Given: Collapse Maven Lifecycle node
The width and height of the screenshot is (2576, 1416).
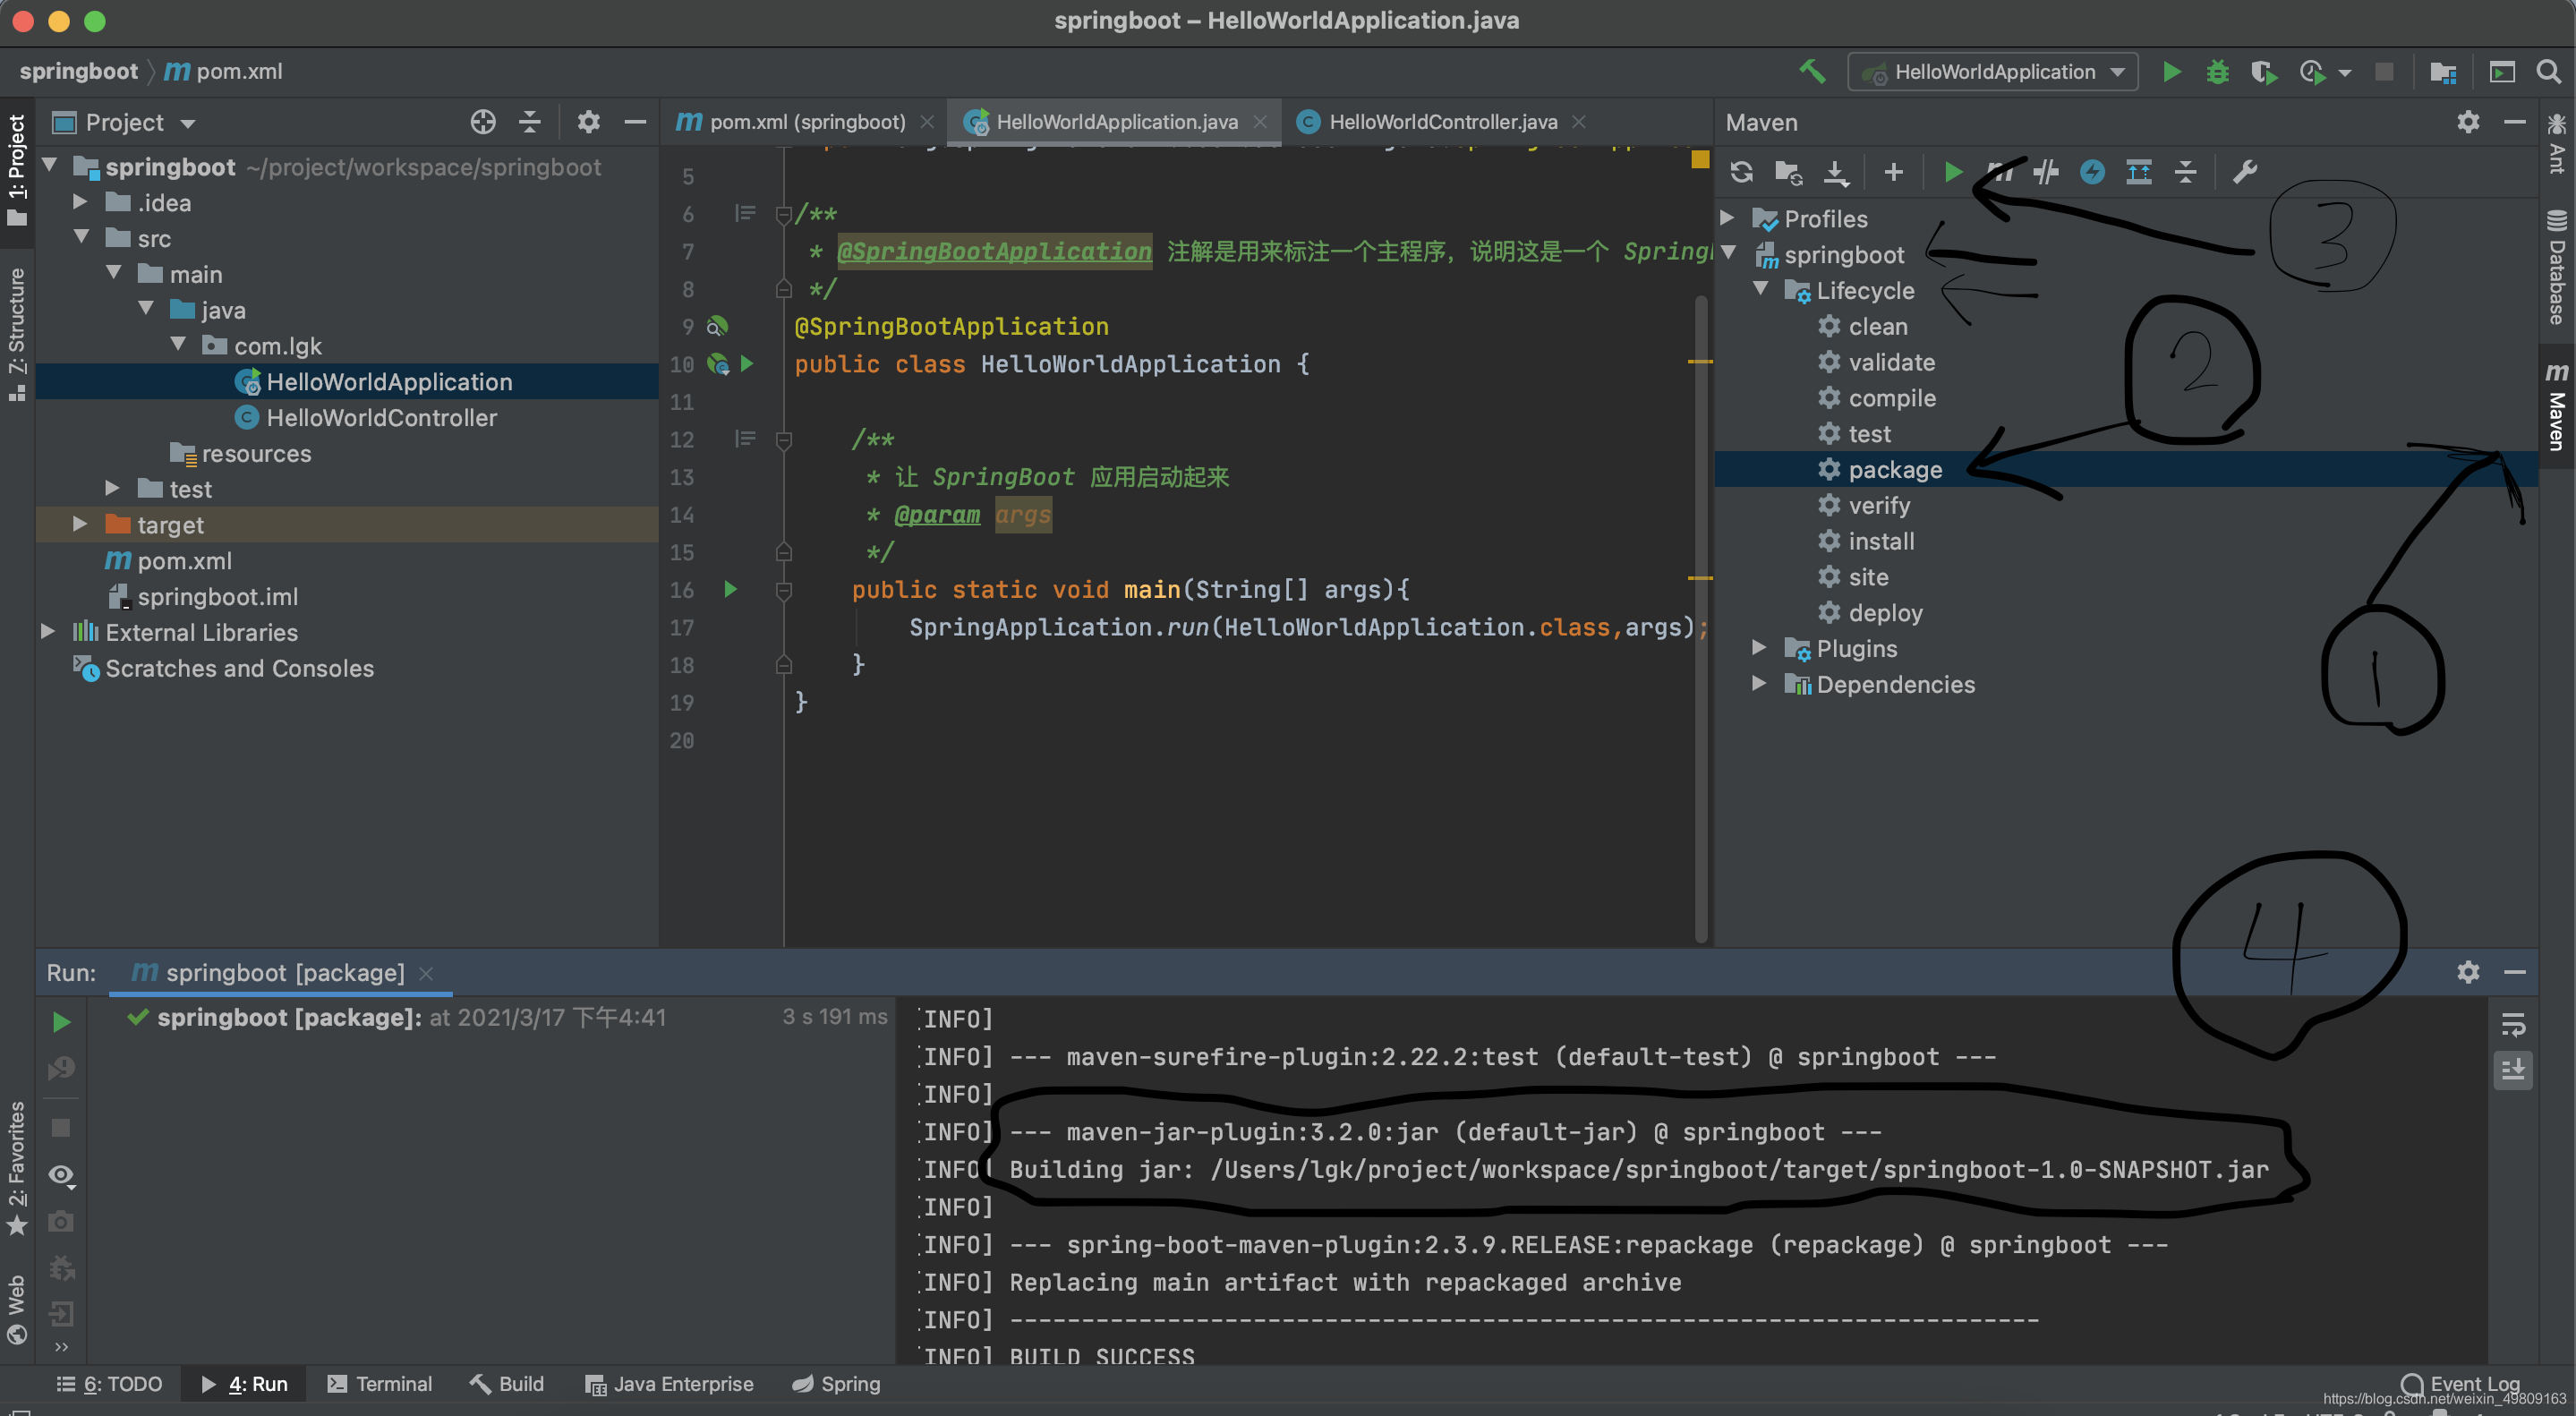Looking at the screenshot, I should 1761,289.
